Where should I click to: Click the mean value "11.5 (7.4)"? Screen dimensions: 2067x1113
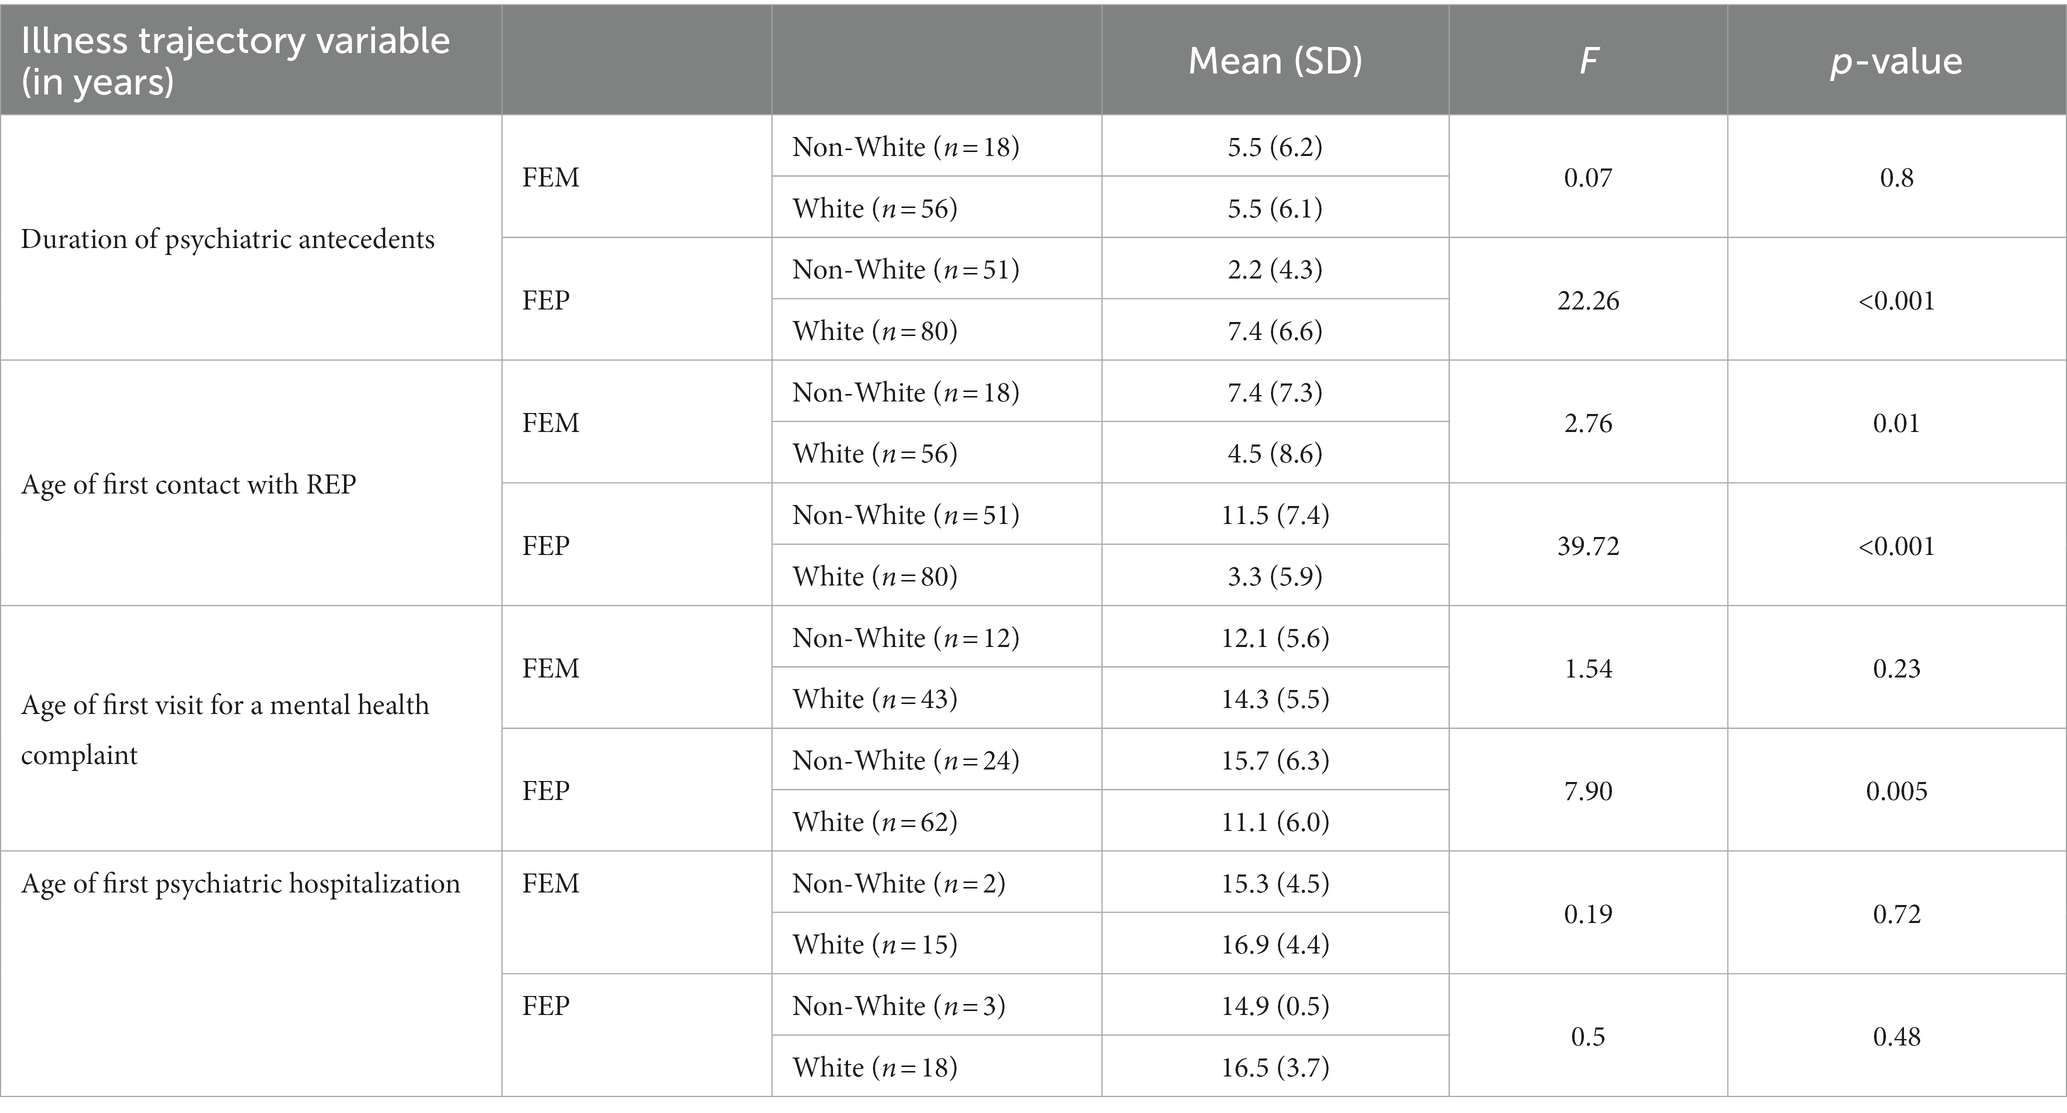(1275, 514)
